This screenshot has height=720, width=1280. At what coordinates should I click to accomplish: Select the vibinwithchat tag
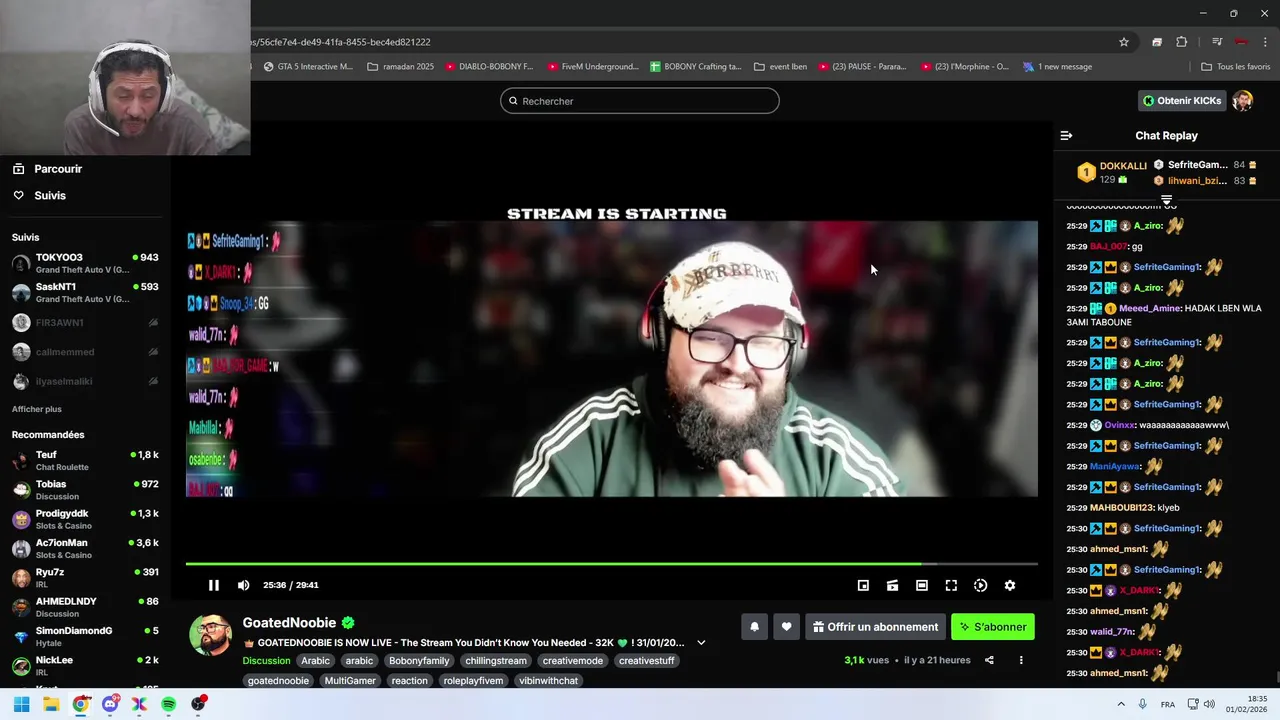548,681
